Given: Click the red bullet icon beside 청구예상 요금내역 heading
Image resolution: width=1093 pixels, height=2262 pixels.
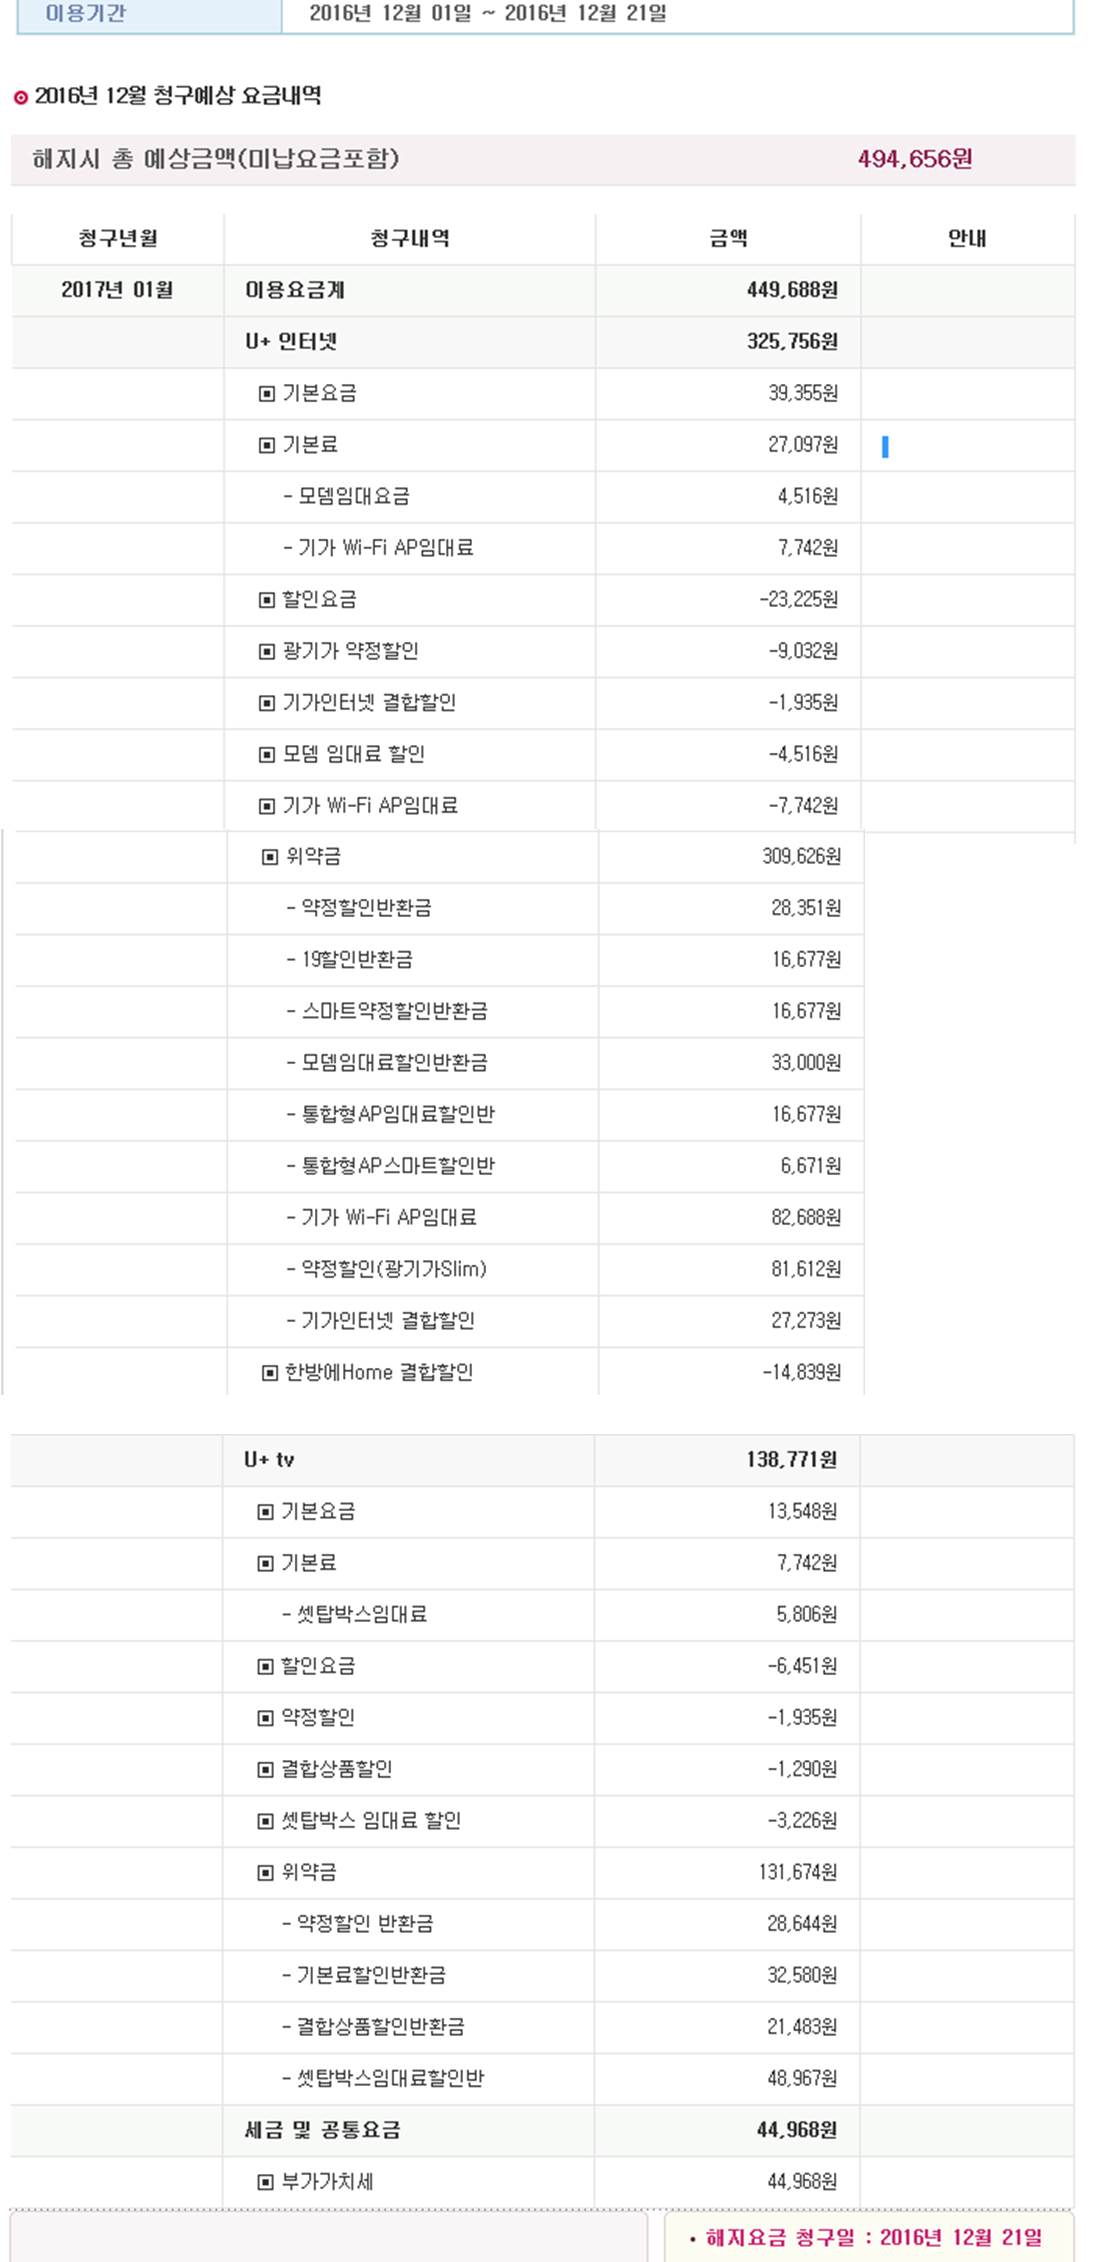Looking at the screenshot, I should [x=21, y=97].
